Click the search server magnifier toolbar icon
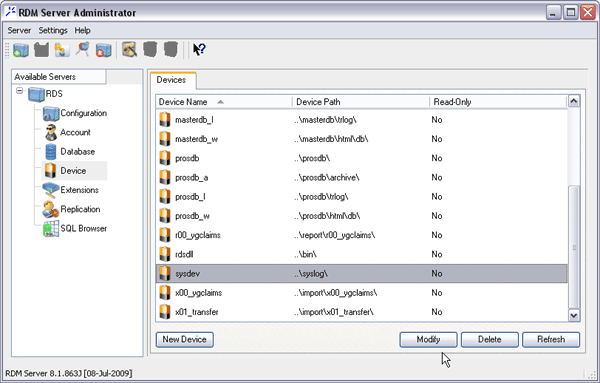600x383 pixels. 83,50
